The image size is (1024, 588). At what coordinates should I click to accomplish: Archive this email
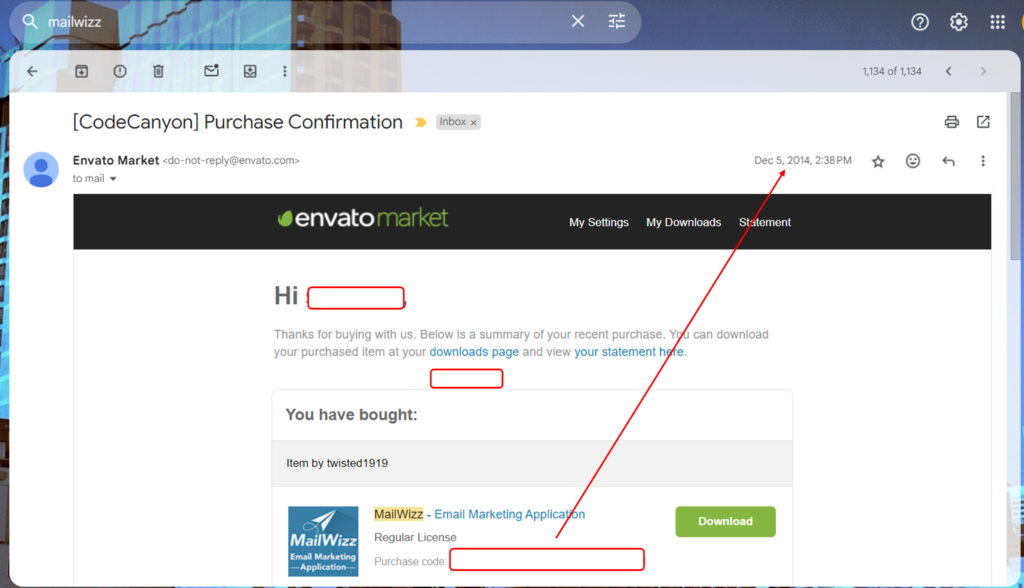click(81, 71)
